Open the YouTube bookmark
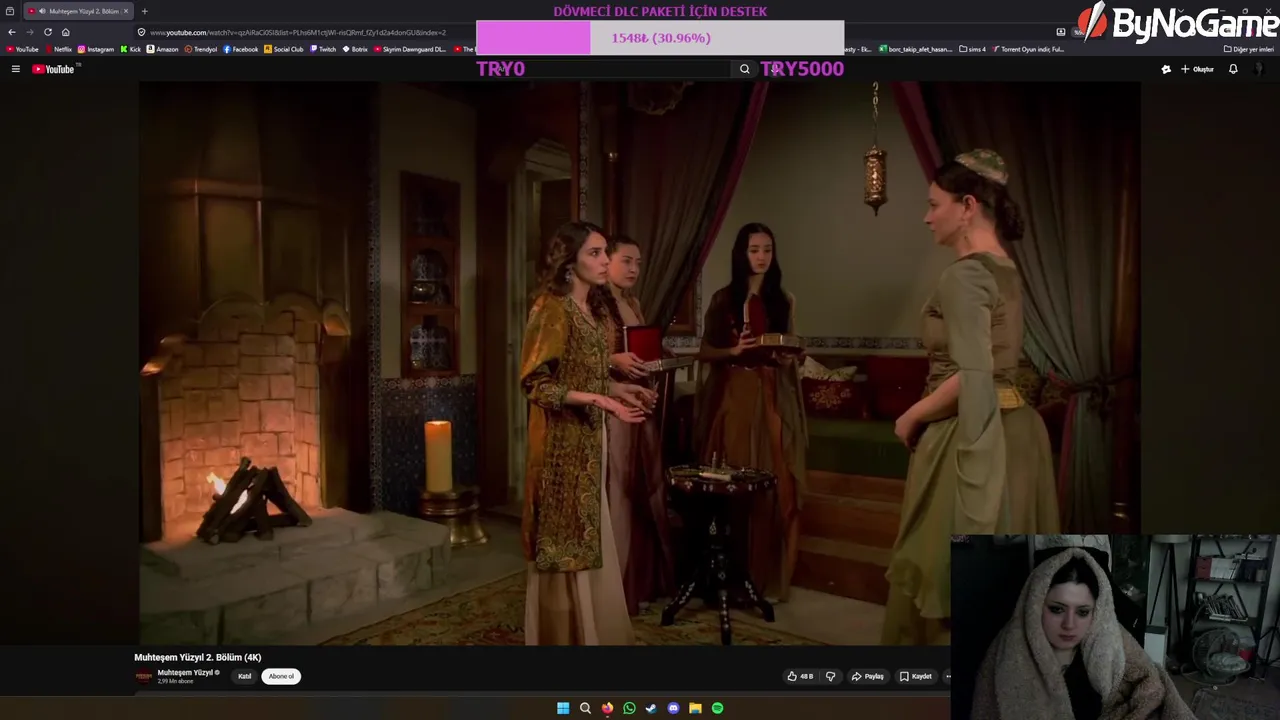The width and height of the screenshot is (1280, 720). 22,49
